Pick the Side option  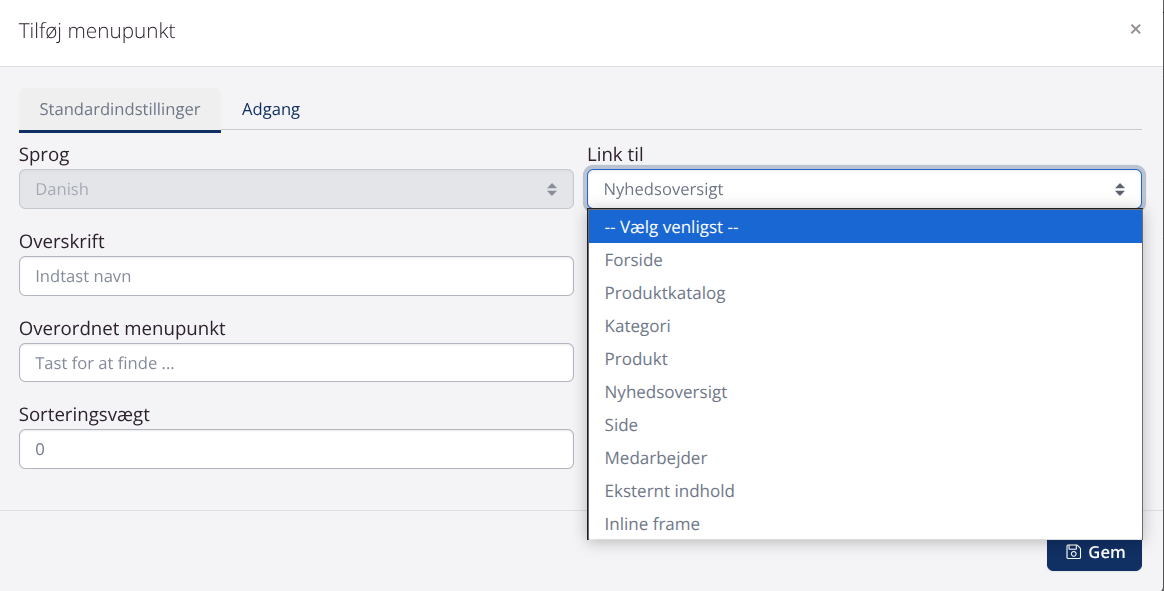coord(621,425)
